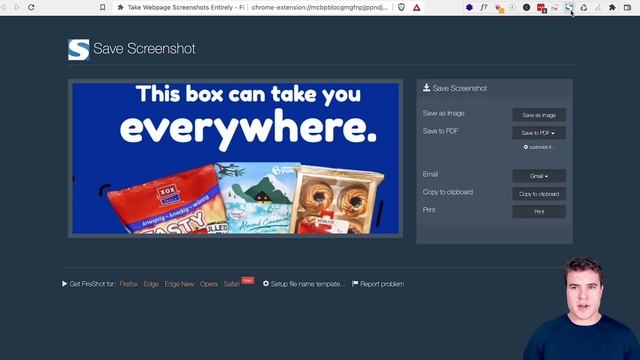Click the 'Save Screenshot' page heading text
Image resolution: width=640 pixels, height=360 pixels.
tap(144, 49)
